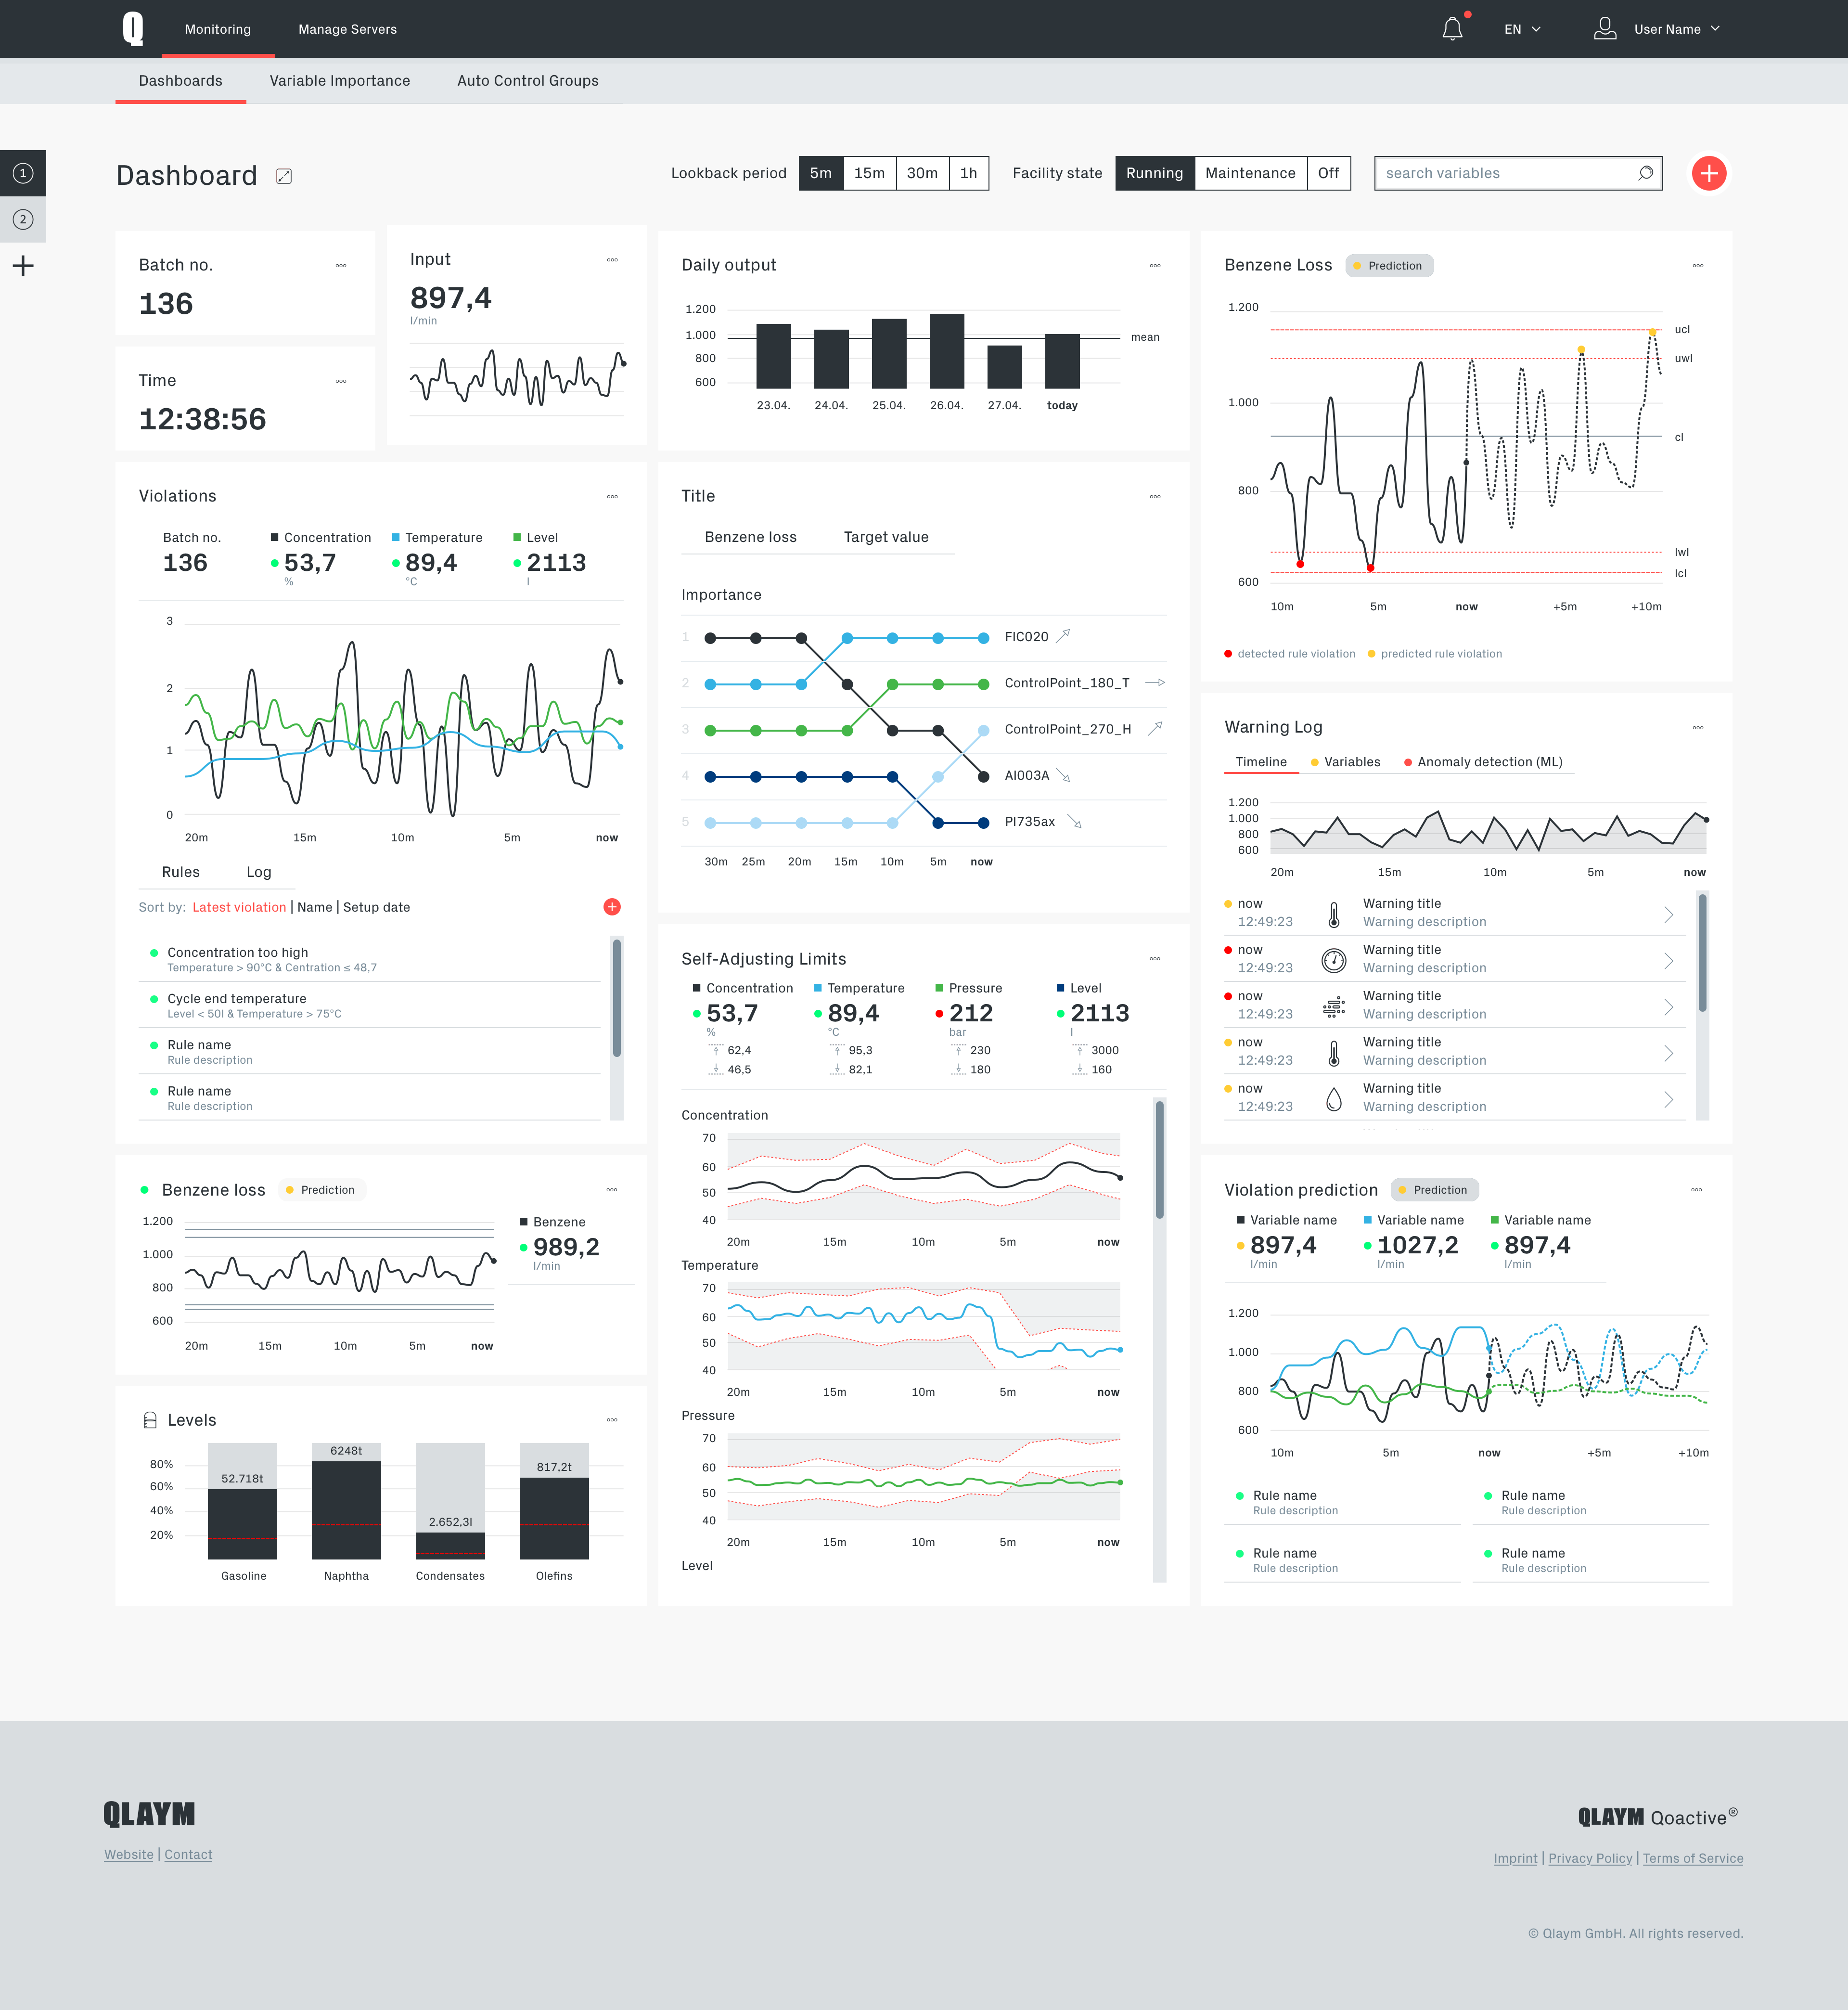The image size is (1848, 2010).
Task: Set lookback period to 15m
Action: point(869,173)
